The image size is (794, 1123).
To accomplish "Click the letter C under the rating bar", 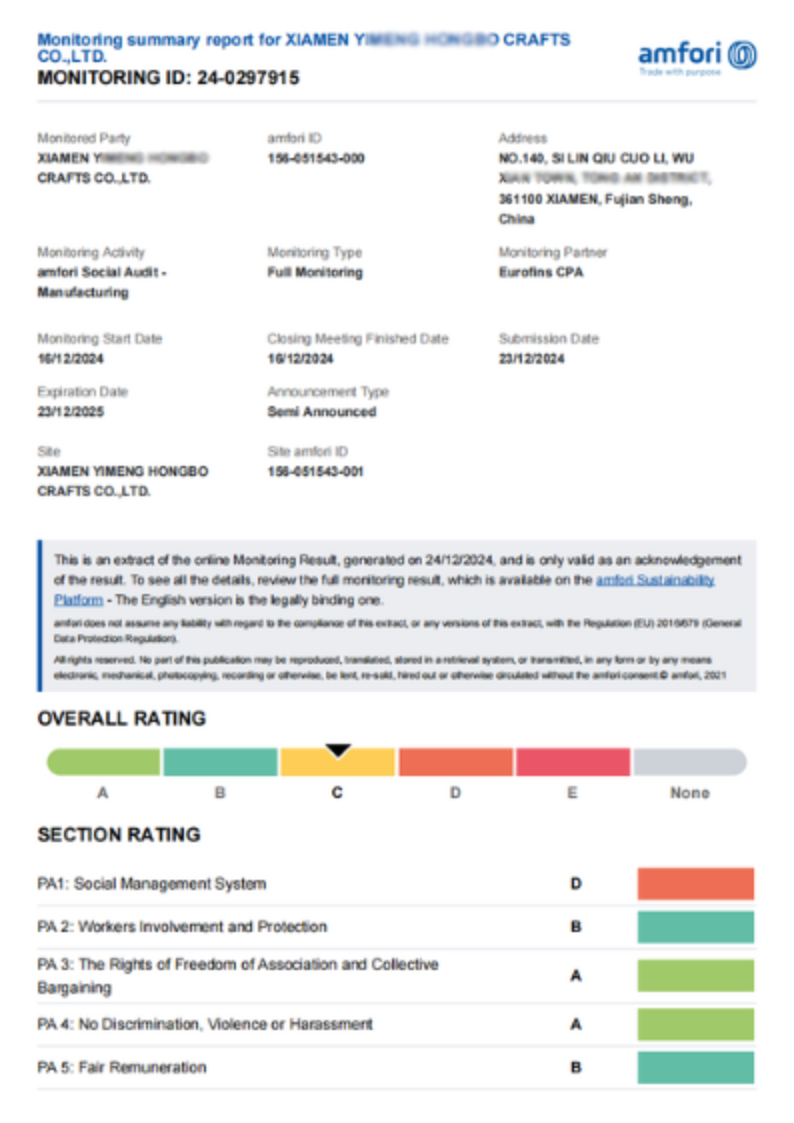I will pos(337,793).
